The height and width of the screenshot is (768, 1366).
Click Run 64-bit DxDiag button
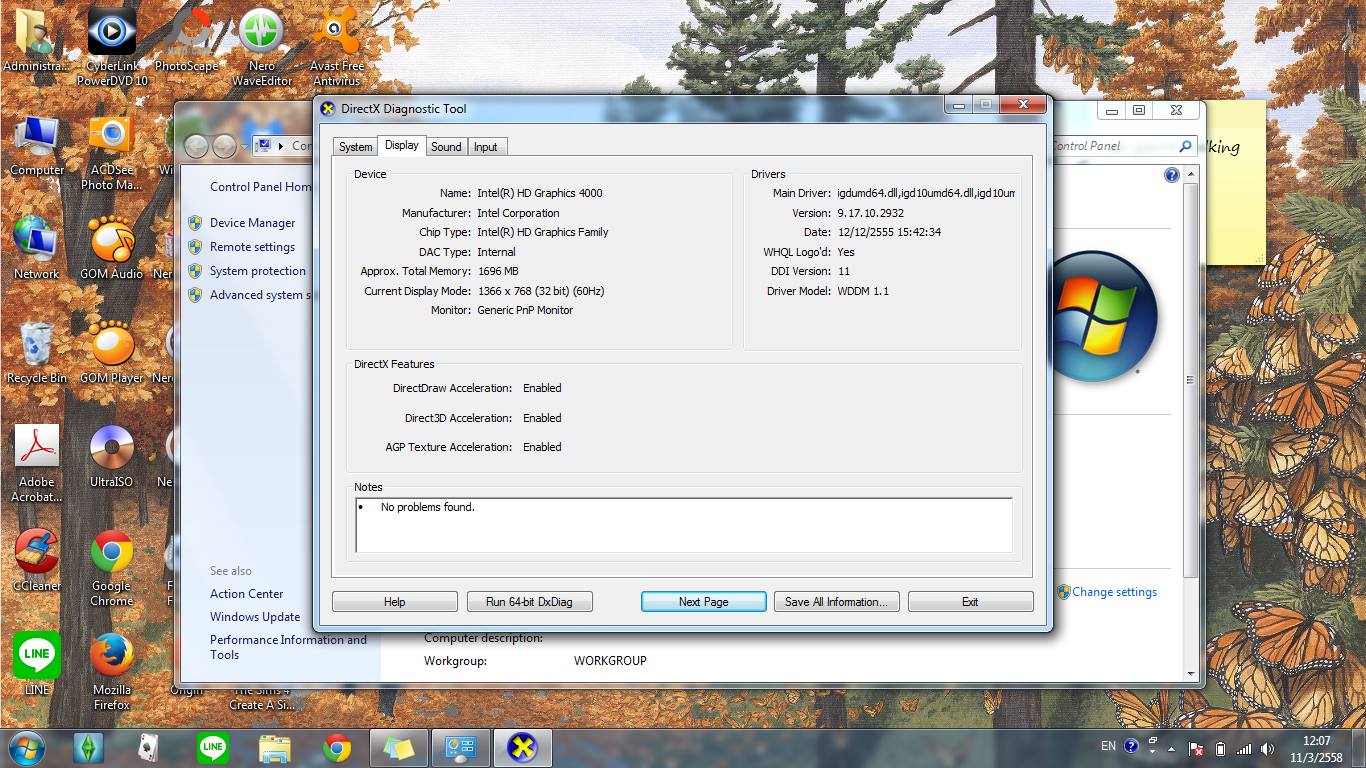click(529, 602)
